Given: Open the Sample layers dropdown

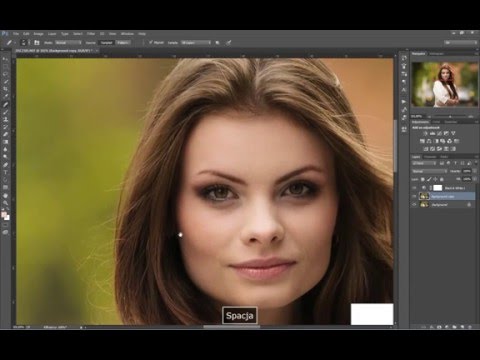Looking at the screenshot, I should pos(196,43).
